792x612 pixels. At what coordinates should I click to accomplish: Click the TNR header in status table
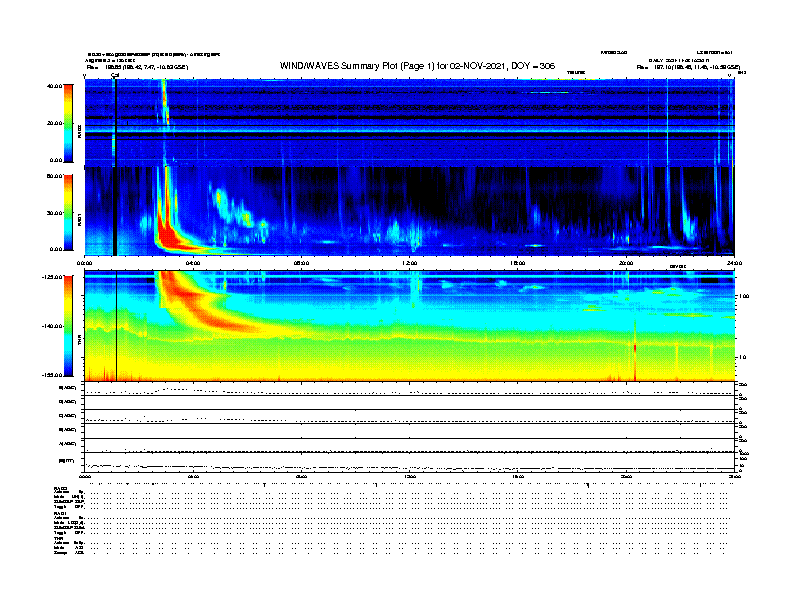(58, 538)
